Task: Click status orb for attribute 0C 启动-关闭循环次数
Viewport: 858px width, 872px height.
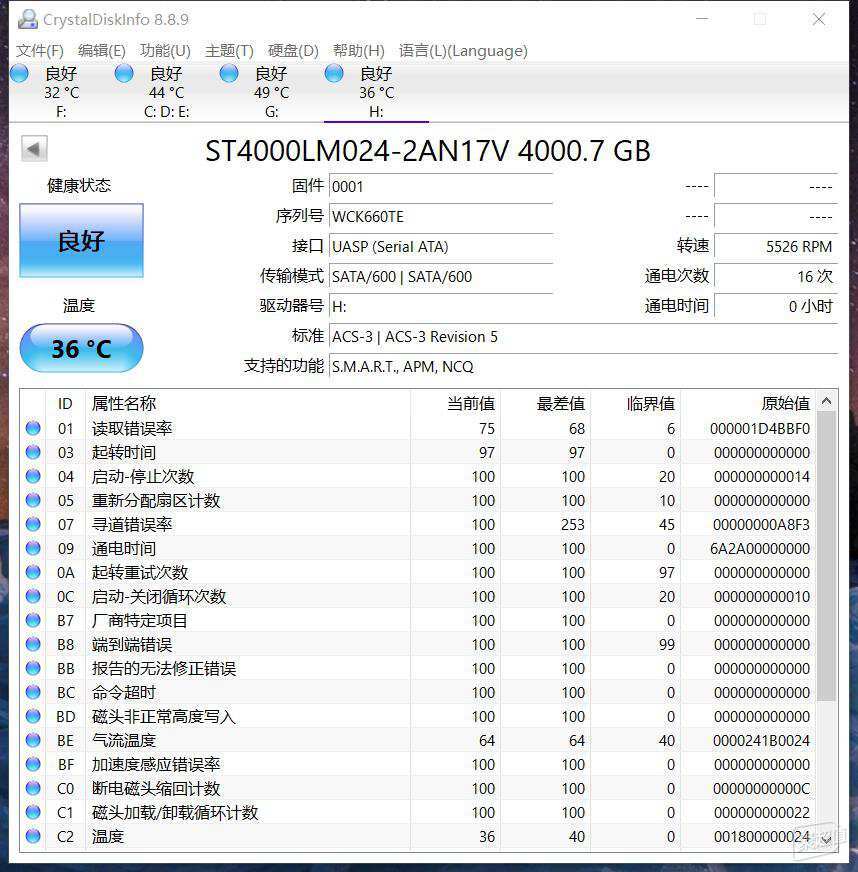Action: (x=33, y=596)
